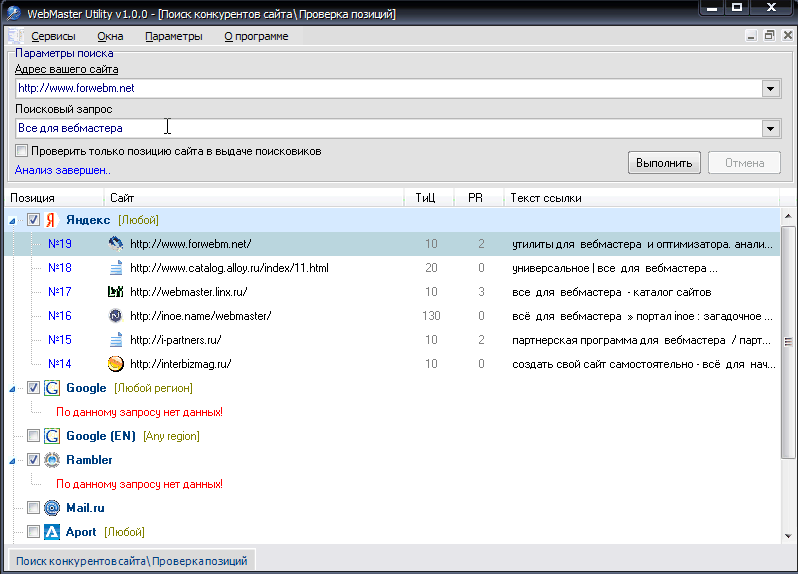
Task: Open the Параметры menu
Action: click(173, 36)
